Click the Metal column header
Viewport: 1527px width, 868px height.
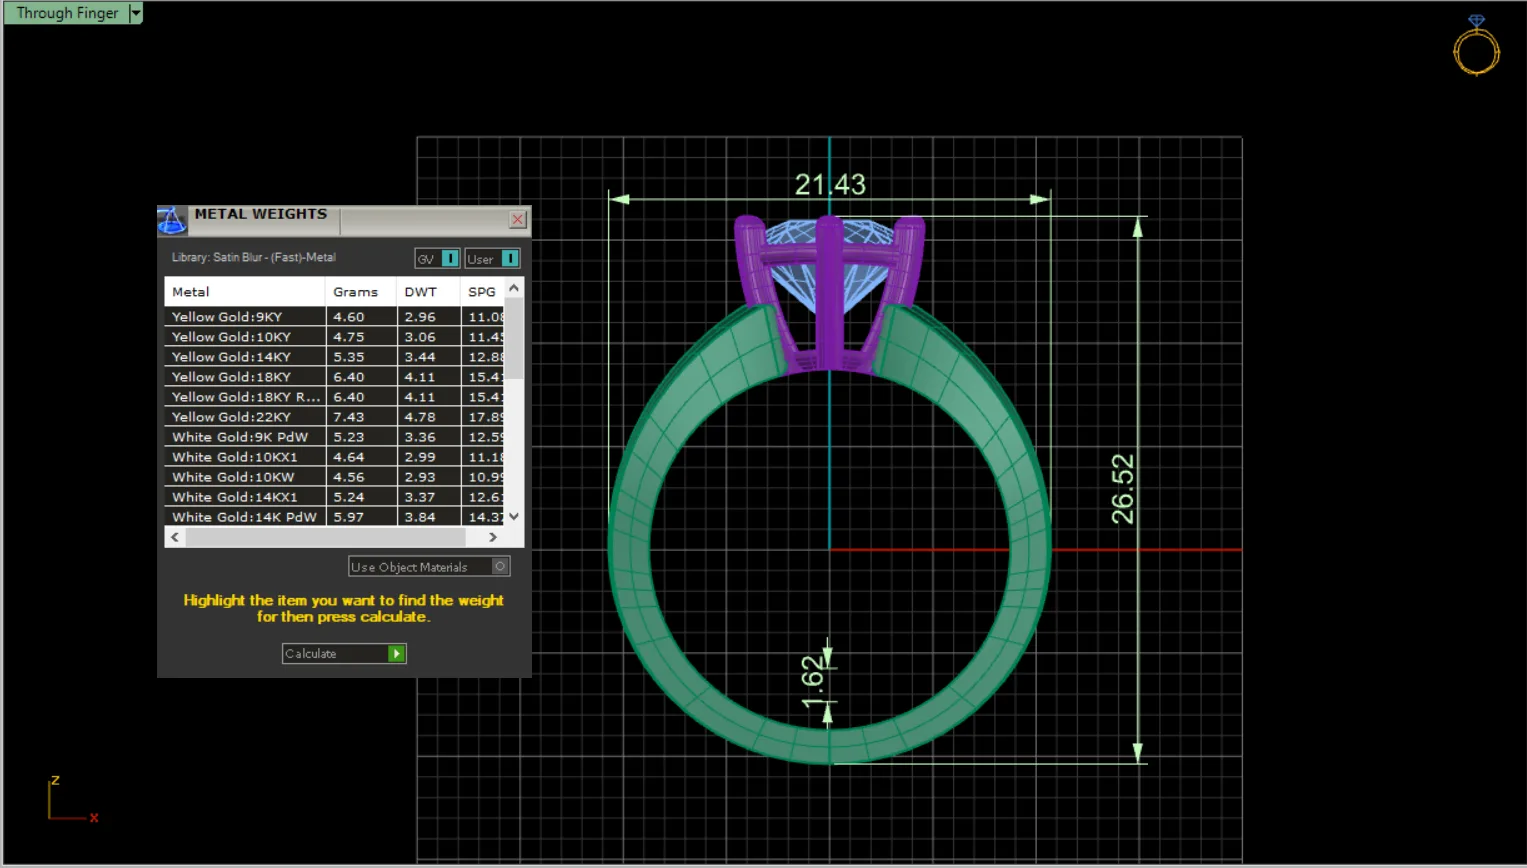point(244,292)
